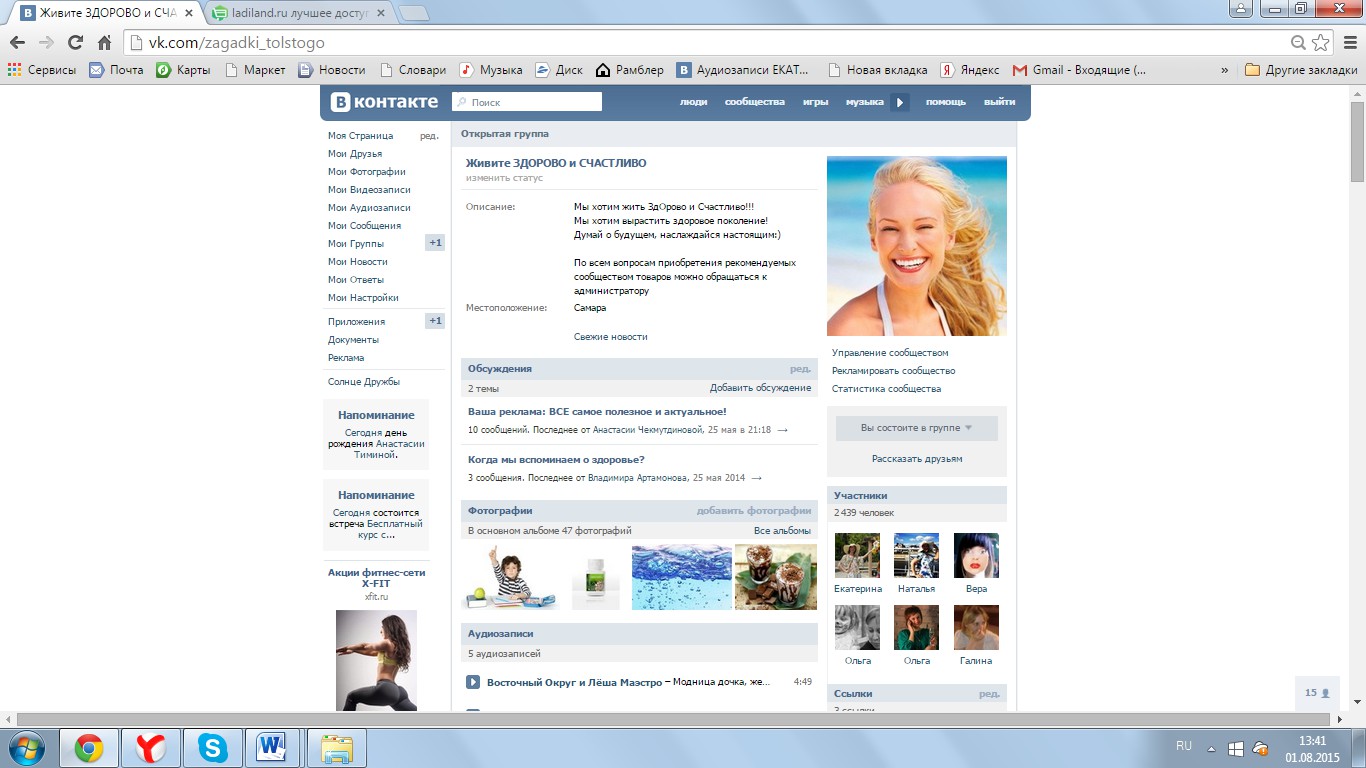The width and height of the screenshot is (1366, 768).
Task: Bookmark this page with the star icon
Action: pos(1321,43)
